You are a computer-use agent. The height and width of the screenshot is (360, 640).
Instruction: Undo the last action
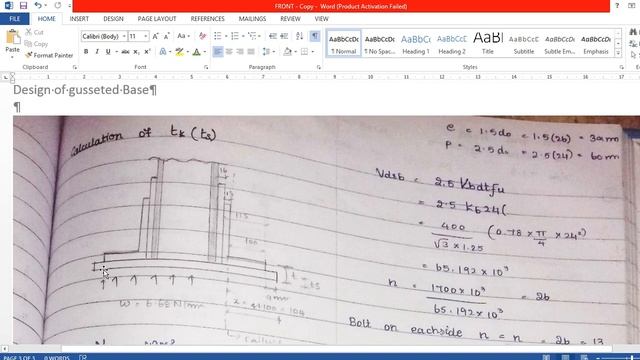point(38,6)
